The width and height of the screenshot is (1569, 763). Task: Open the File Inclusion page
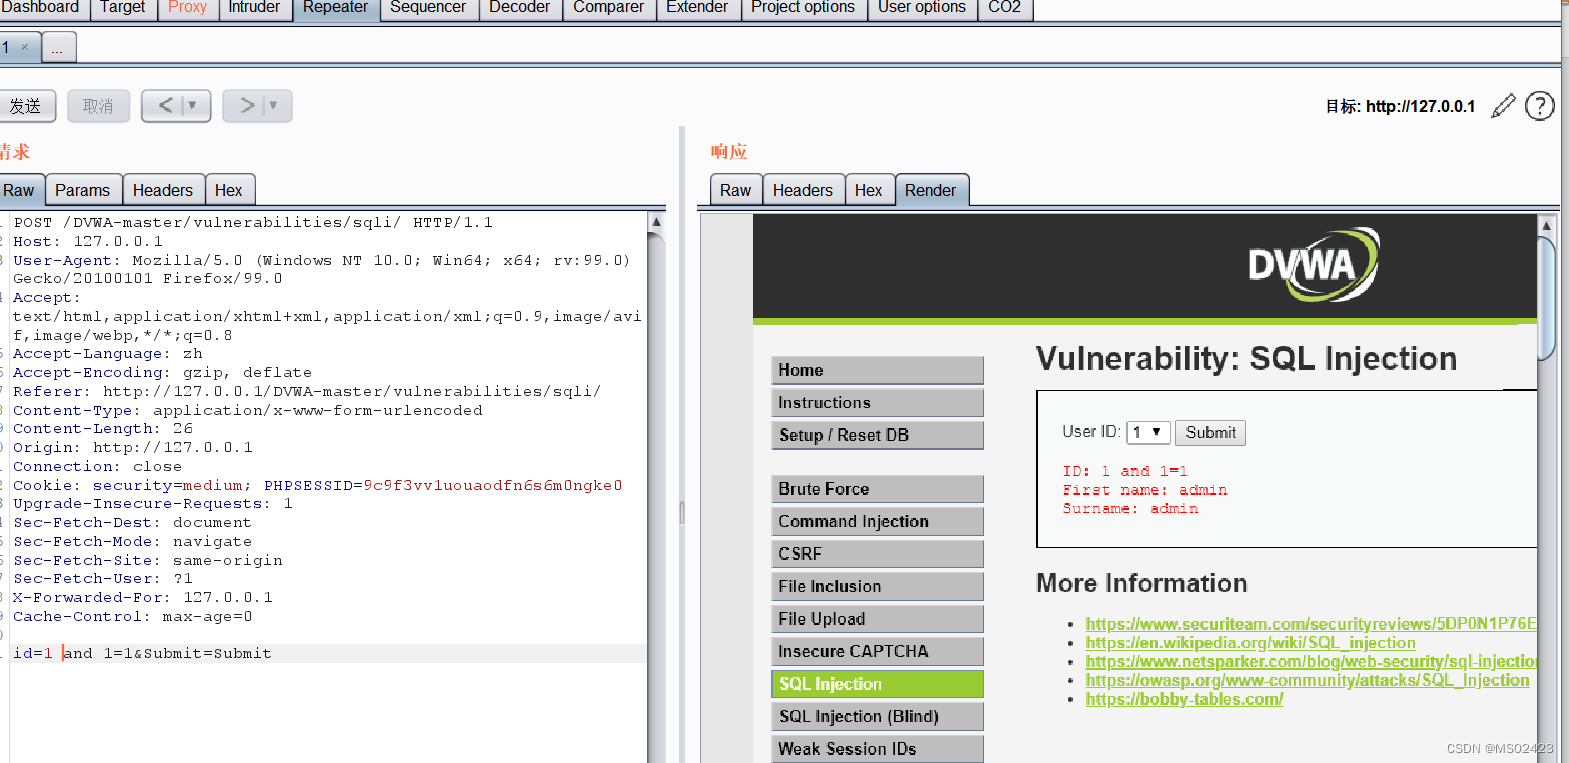877,586
